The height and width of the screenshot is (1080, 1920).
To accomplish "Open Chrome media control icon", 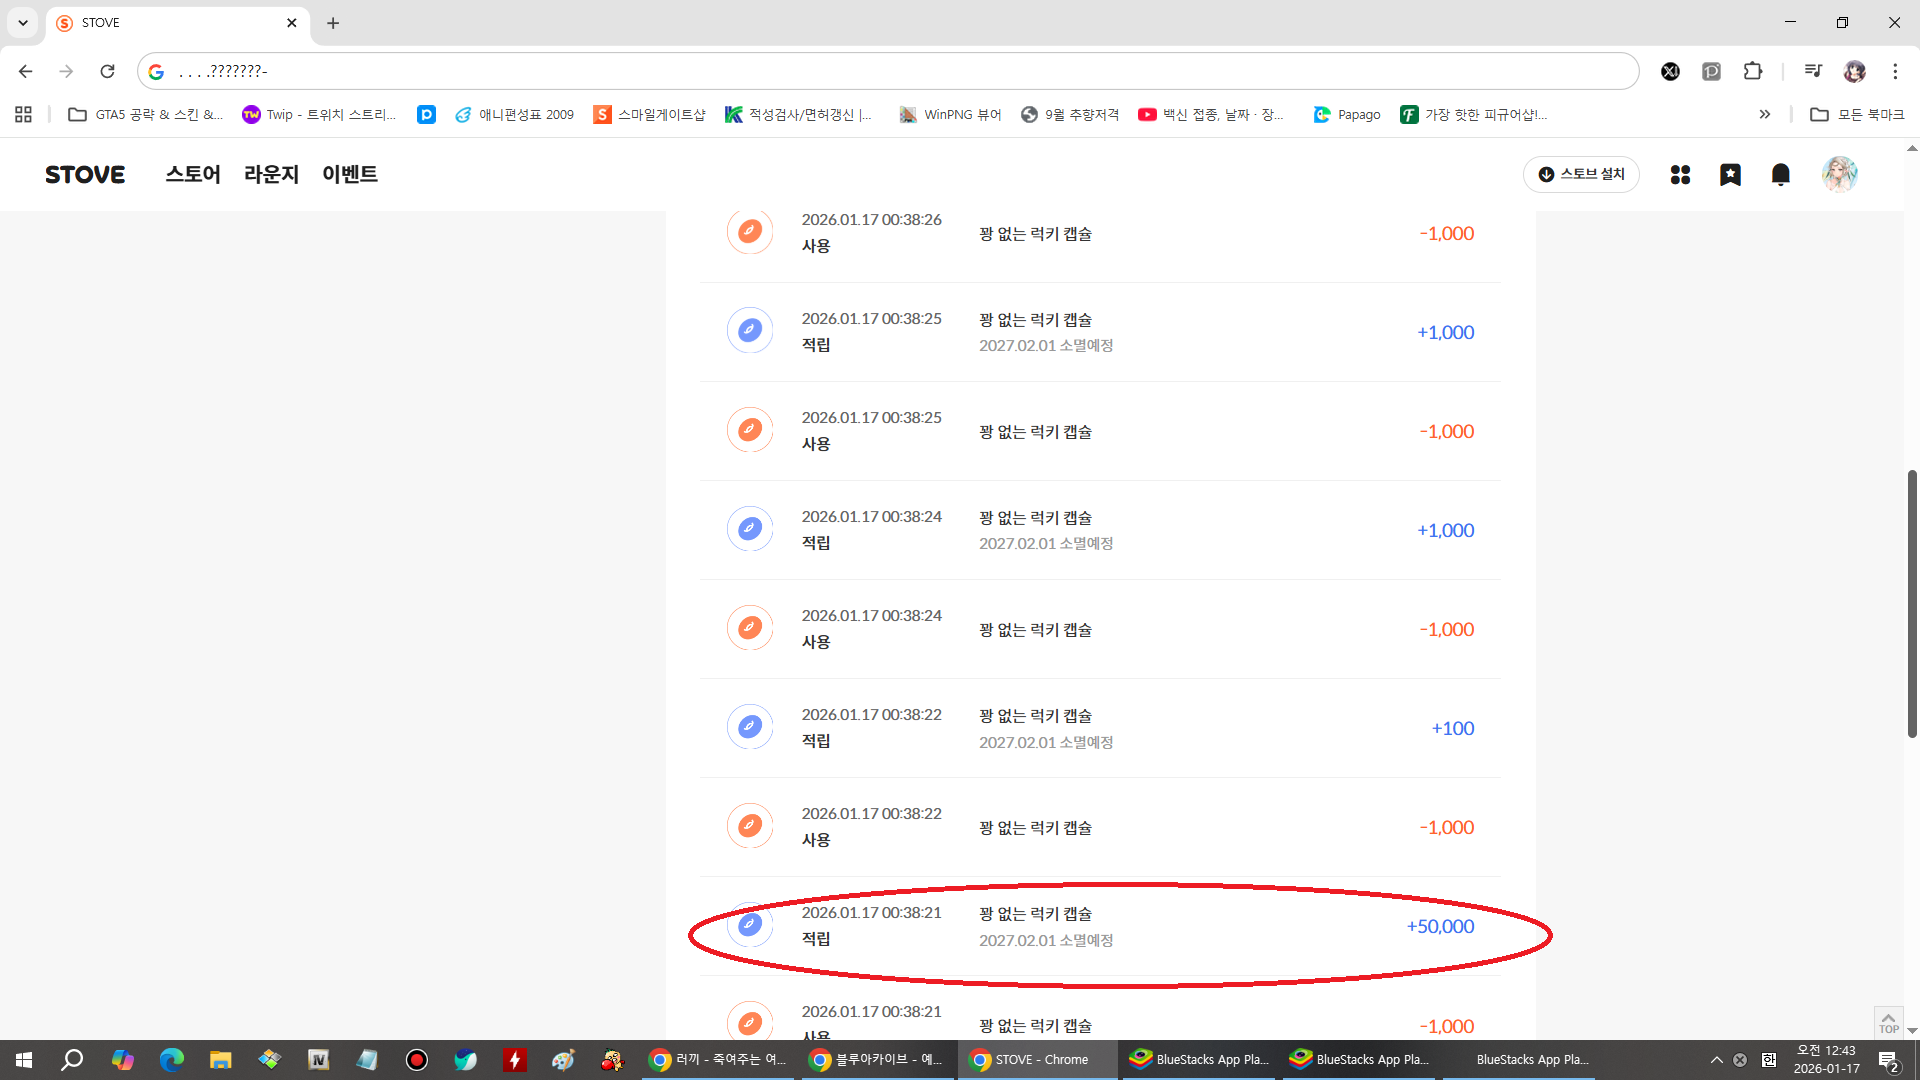I will pos(1813,71).
